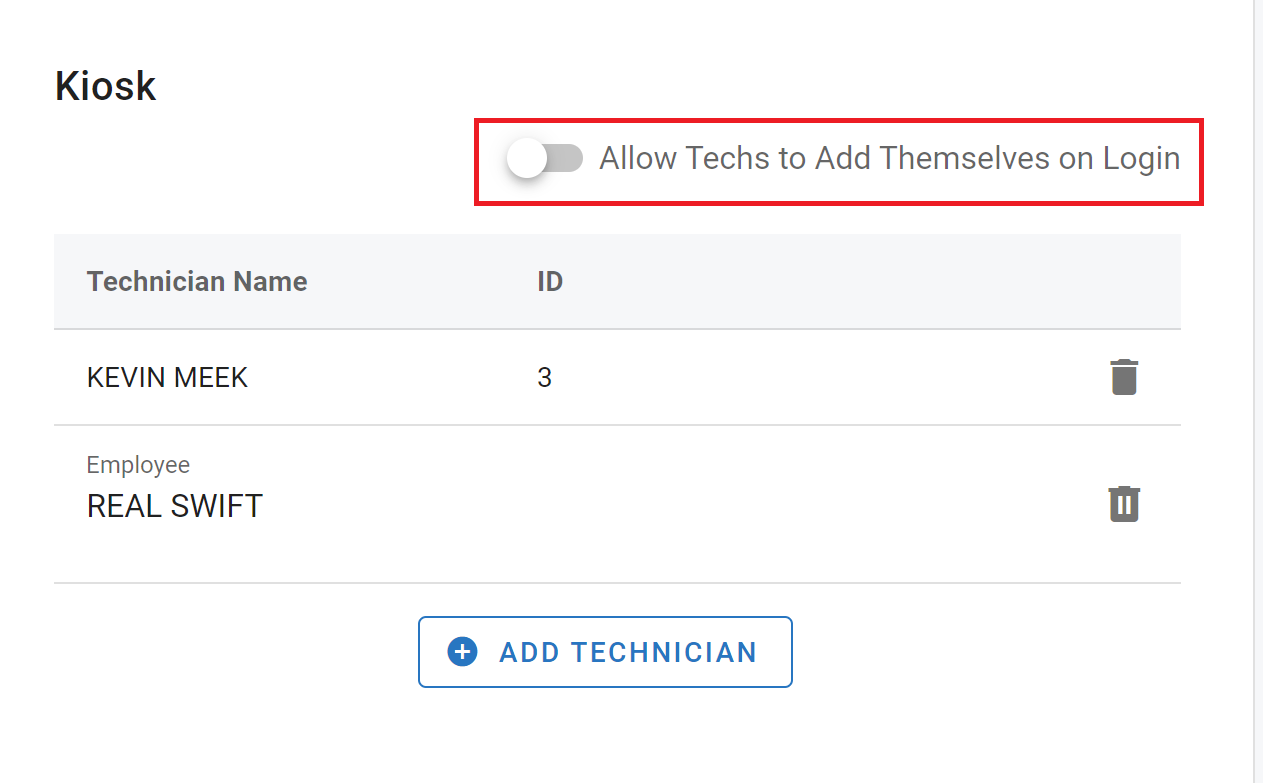Click the label Allow Techs to Add Themselves on Login
The width and height of the screenshot is (1263, 783).
(888, 157)
